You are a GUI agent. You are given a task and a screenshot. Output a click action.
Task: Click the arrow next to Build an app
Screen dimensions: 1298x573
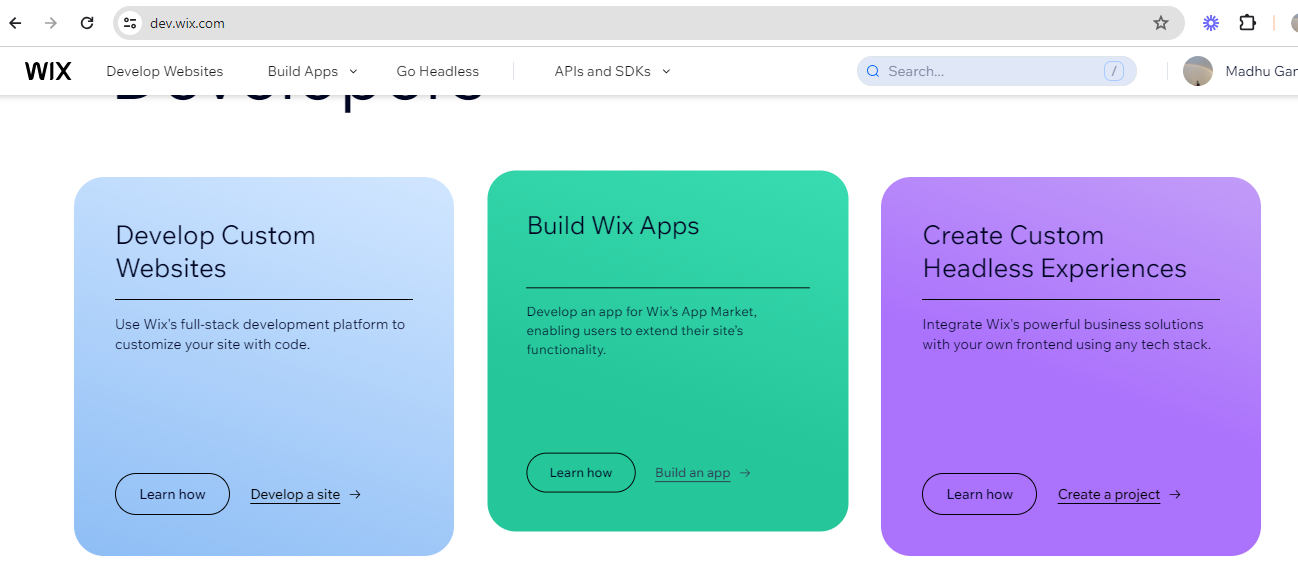[745, 473]
